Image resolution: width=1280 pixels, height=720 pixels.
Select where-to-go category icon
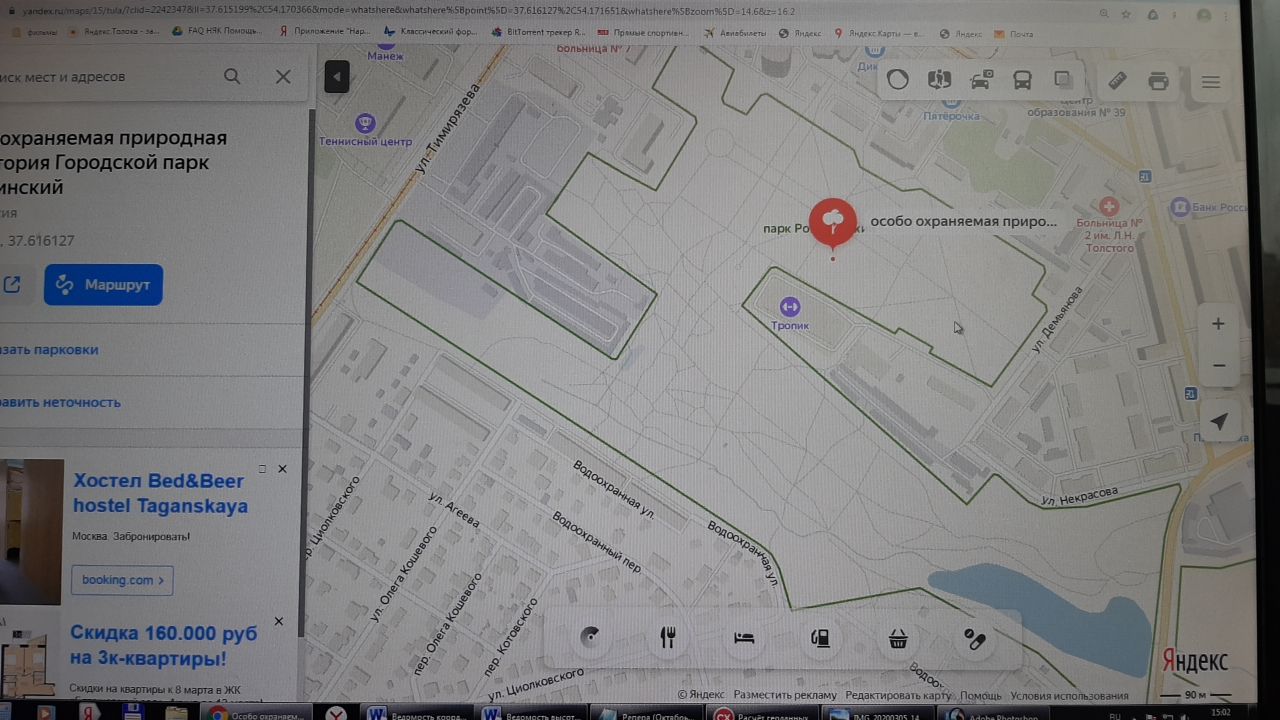click(590, 638)
